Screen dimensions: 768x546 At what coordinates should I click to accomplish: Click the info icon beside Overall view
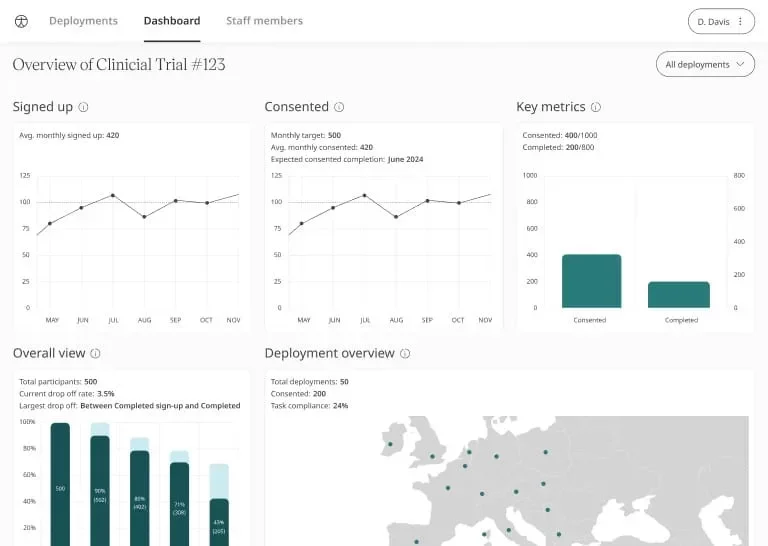pos(95,353)
